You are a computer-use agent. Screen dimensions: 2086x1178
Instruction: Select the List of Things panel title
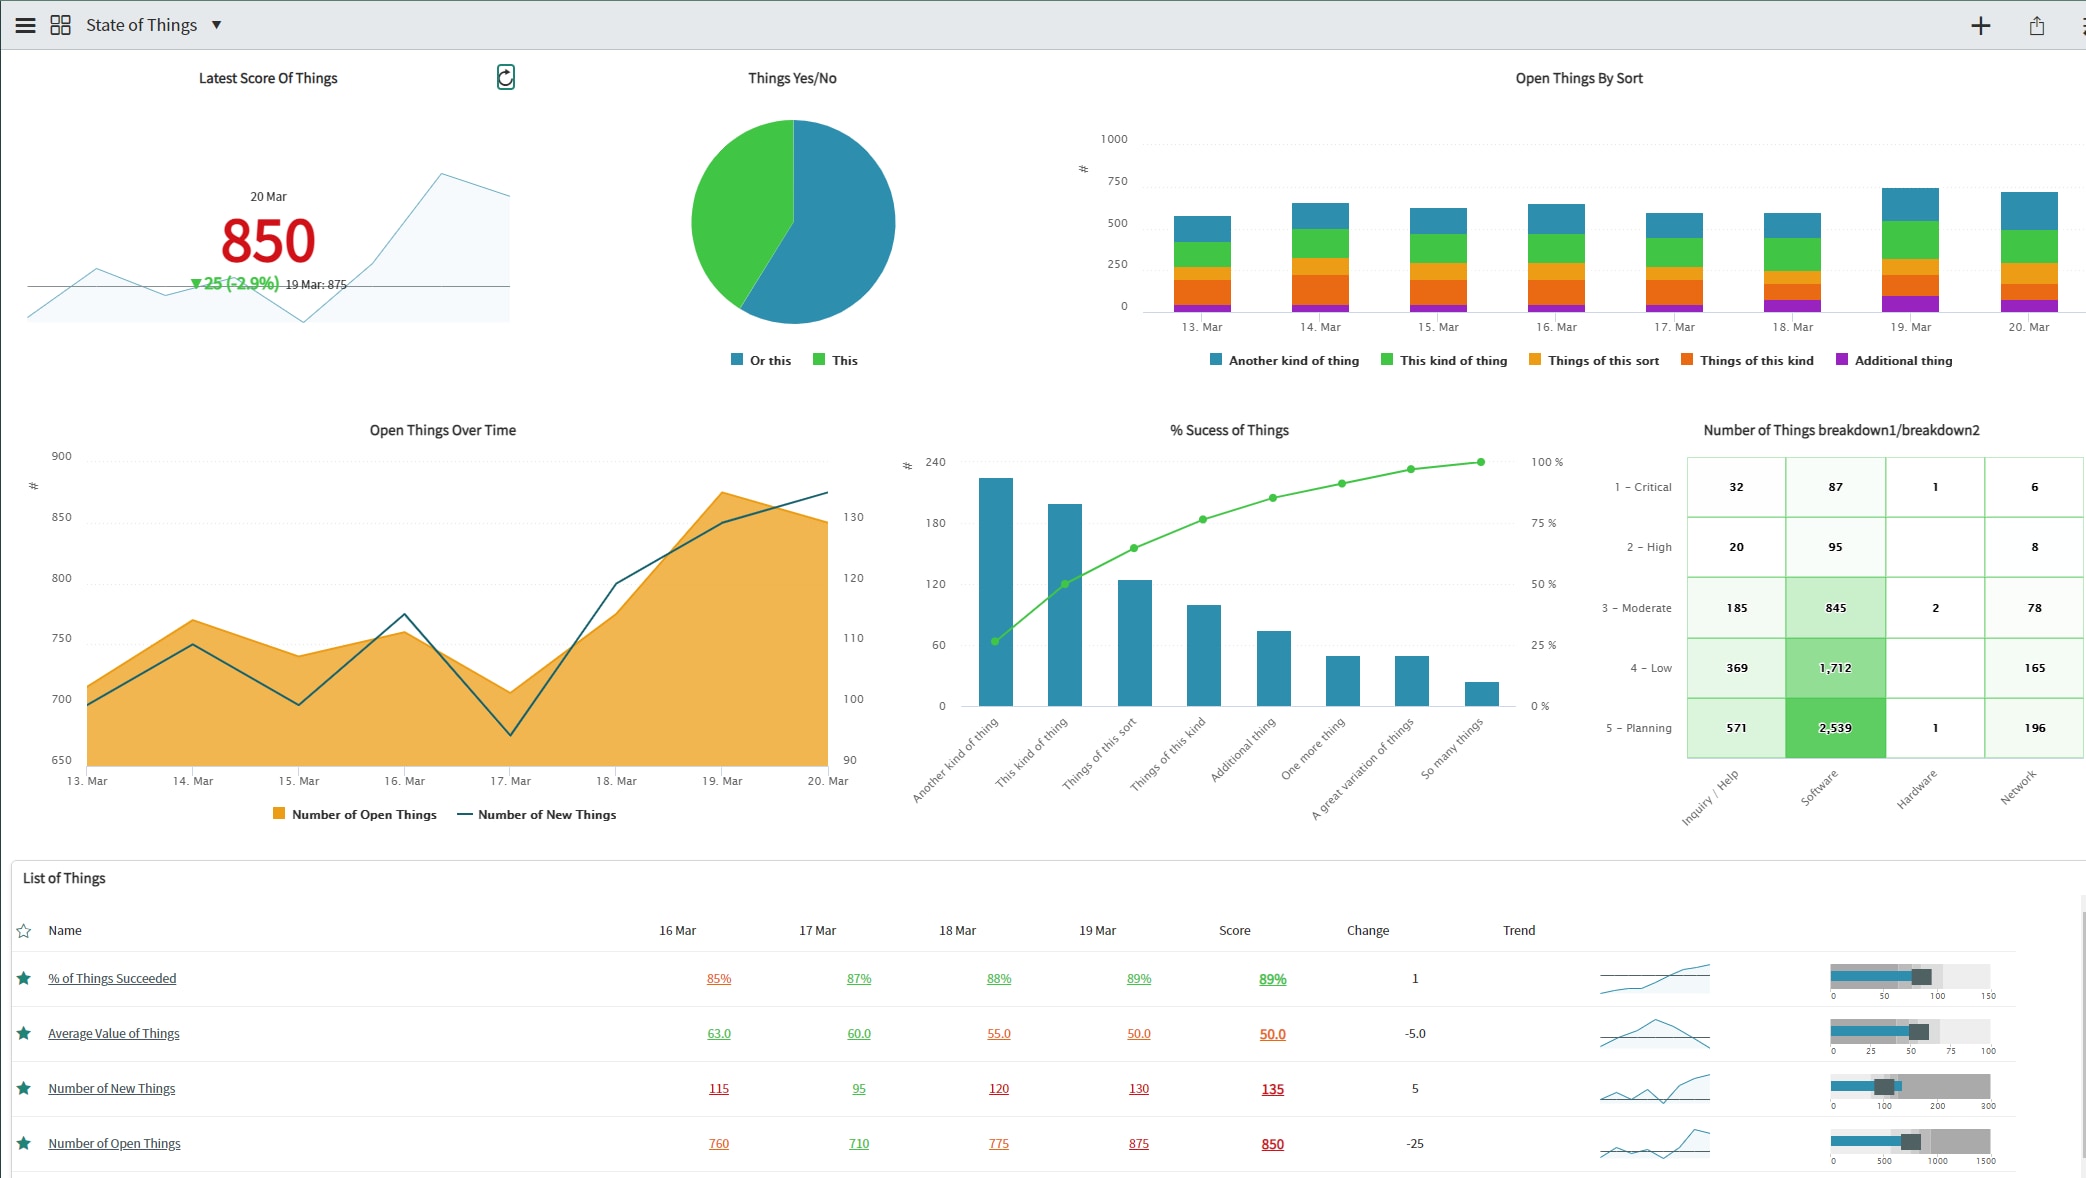(62, 878)
